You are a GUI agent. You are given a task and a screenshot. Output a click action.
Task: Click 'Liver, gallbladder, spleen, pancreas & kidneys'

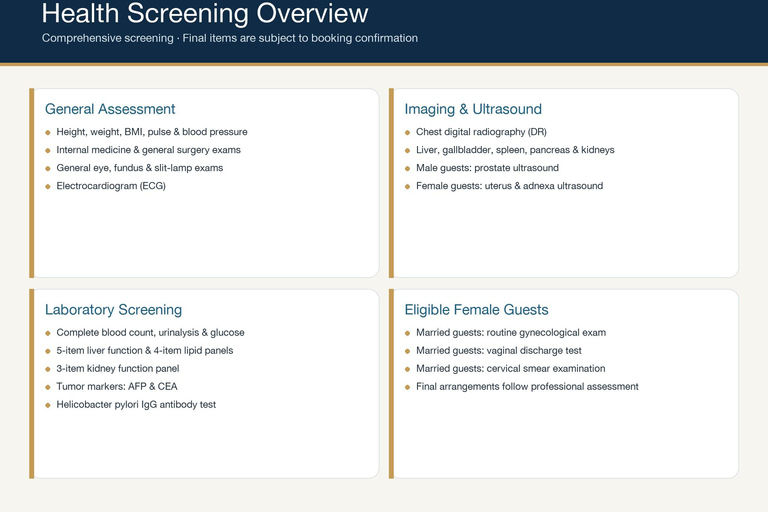click(515, 150)
